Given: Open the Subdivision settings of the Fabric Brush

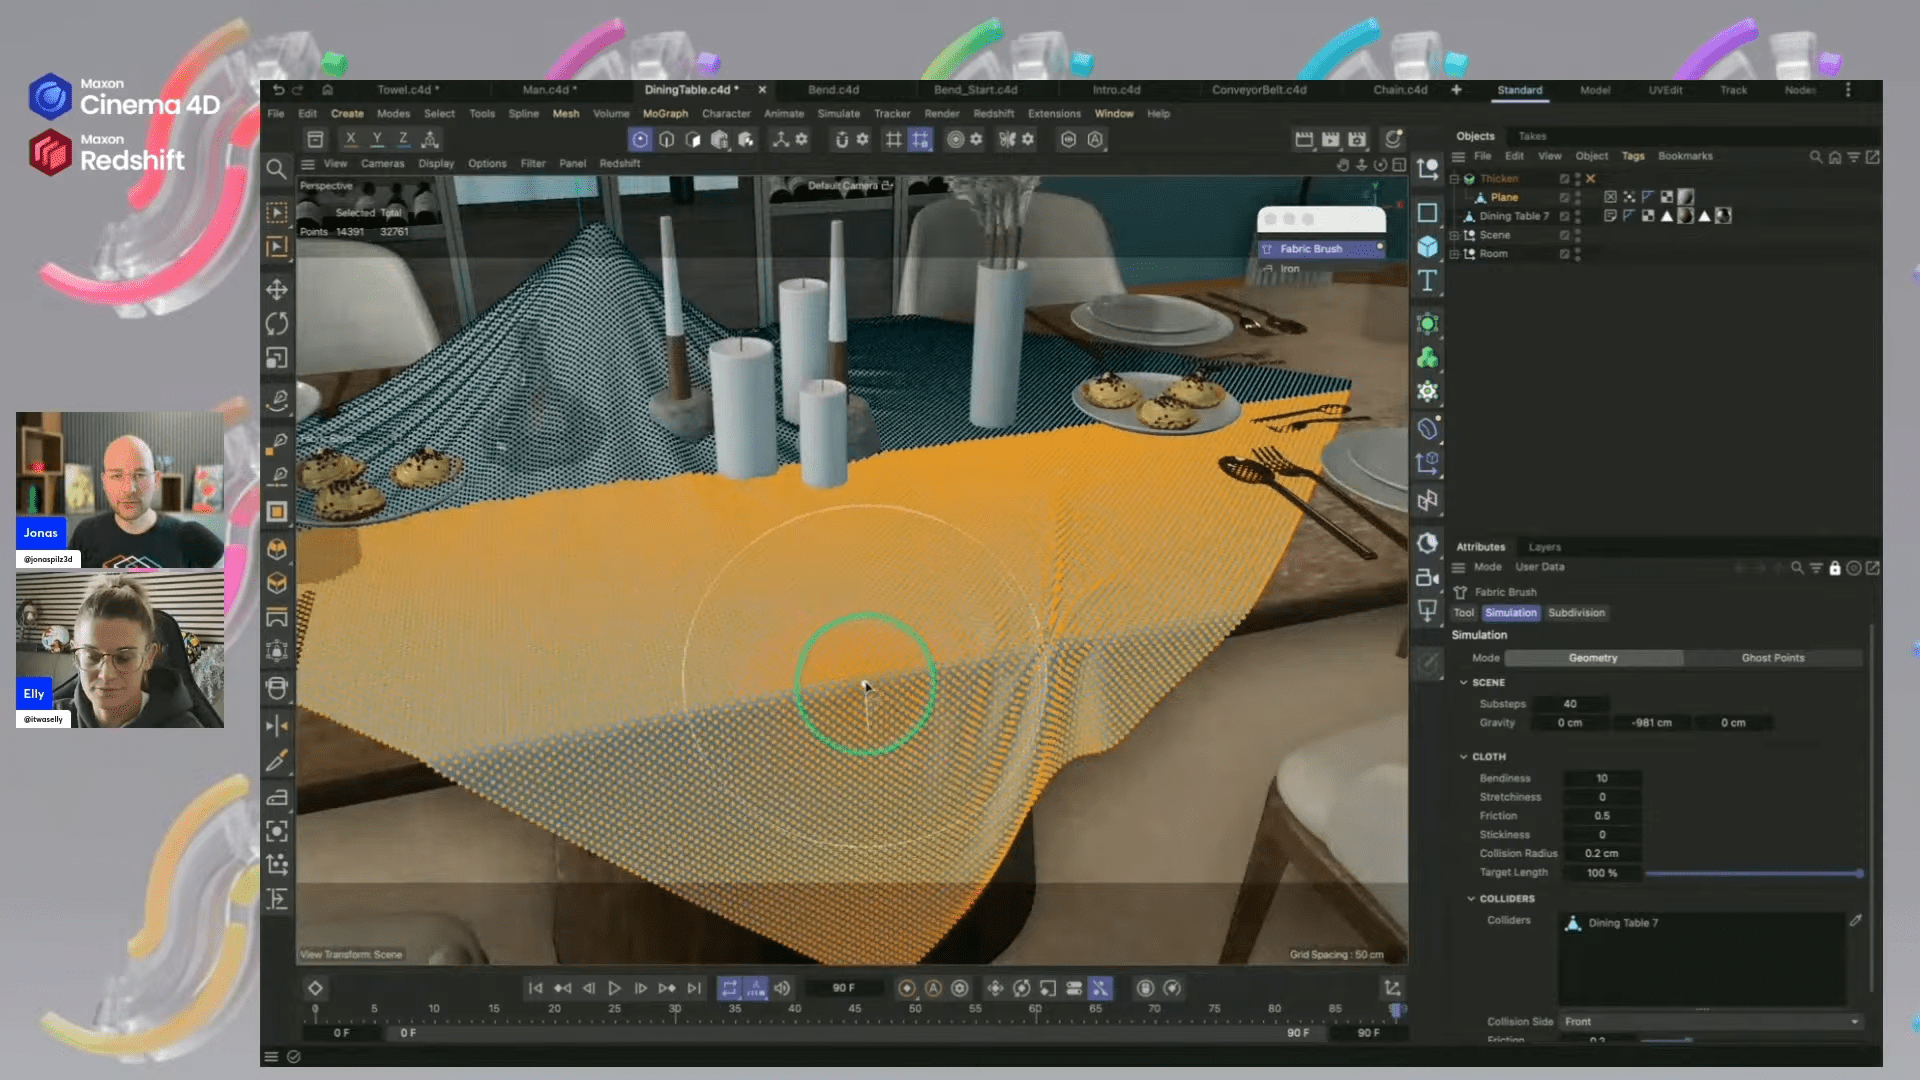Looking at the screenshot, I should click(1577, 613).
